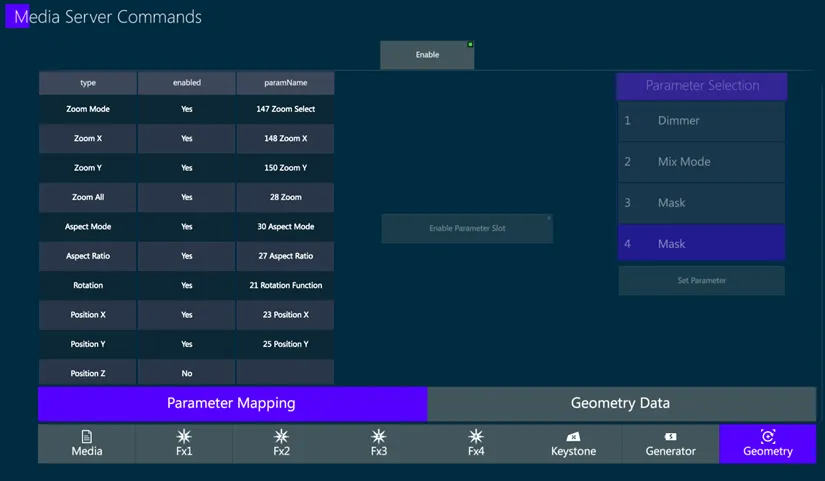Select the Position X type cell

pyautogui.click(x=88, y=315)
